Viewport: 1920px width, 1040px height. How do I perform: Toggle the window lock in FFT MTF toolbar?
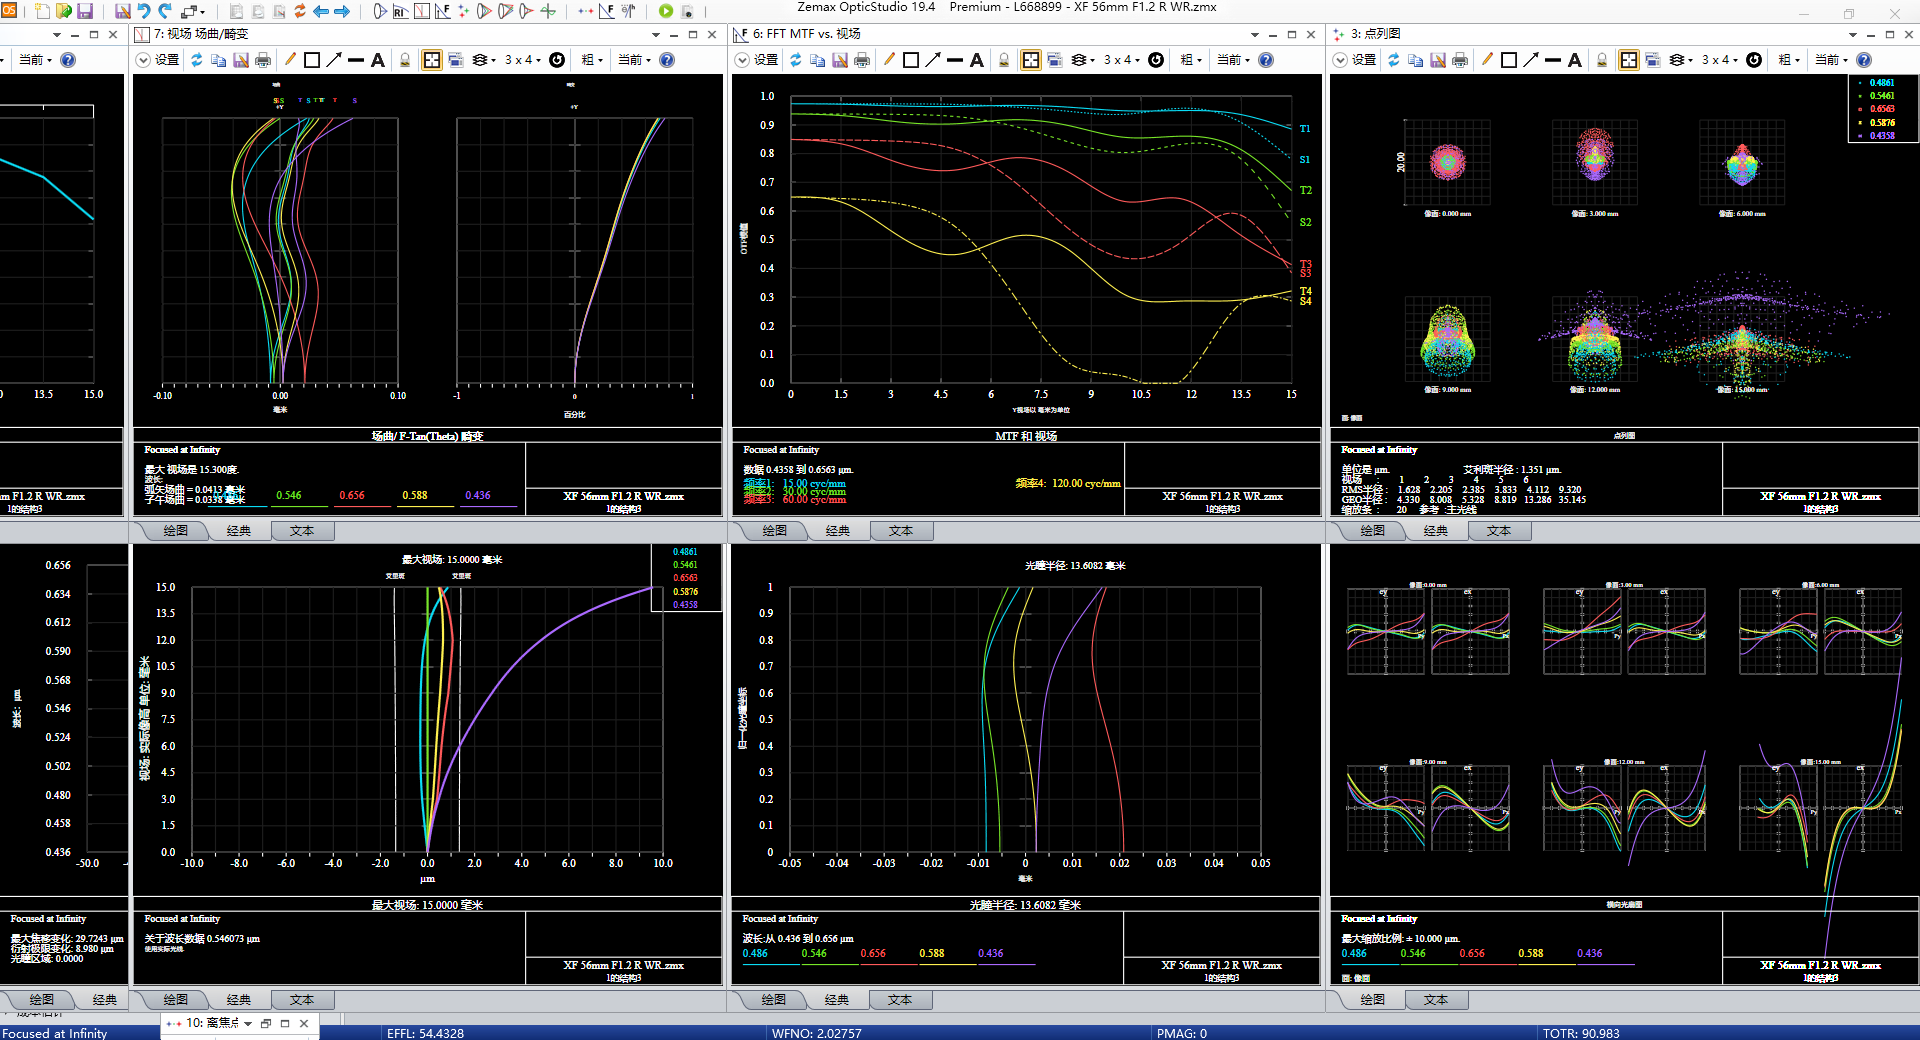(x=1004, y=60)
